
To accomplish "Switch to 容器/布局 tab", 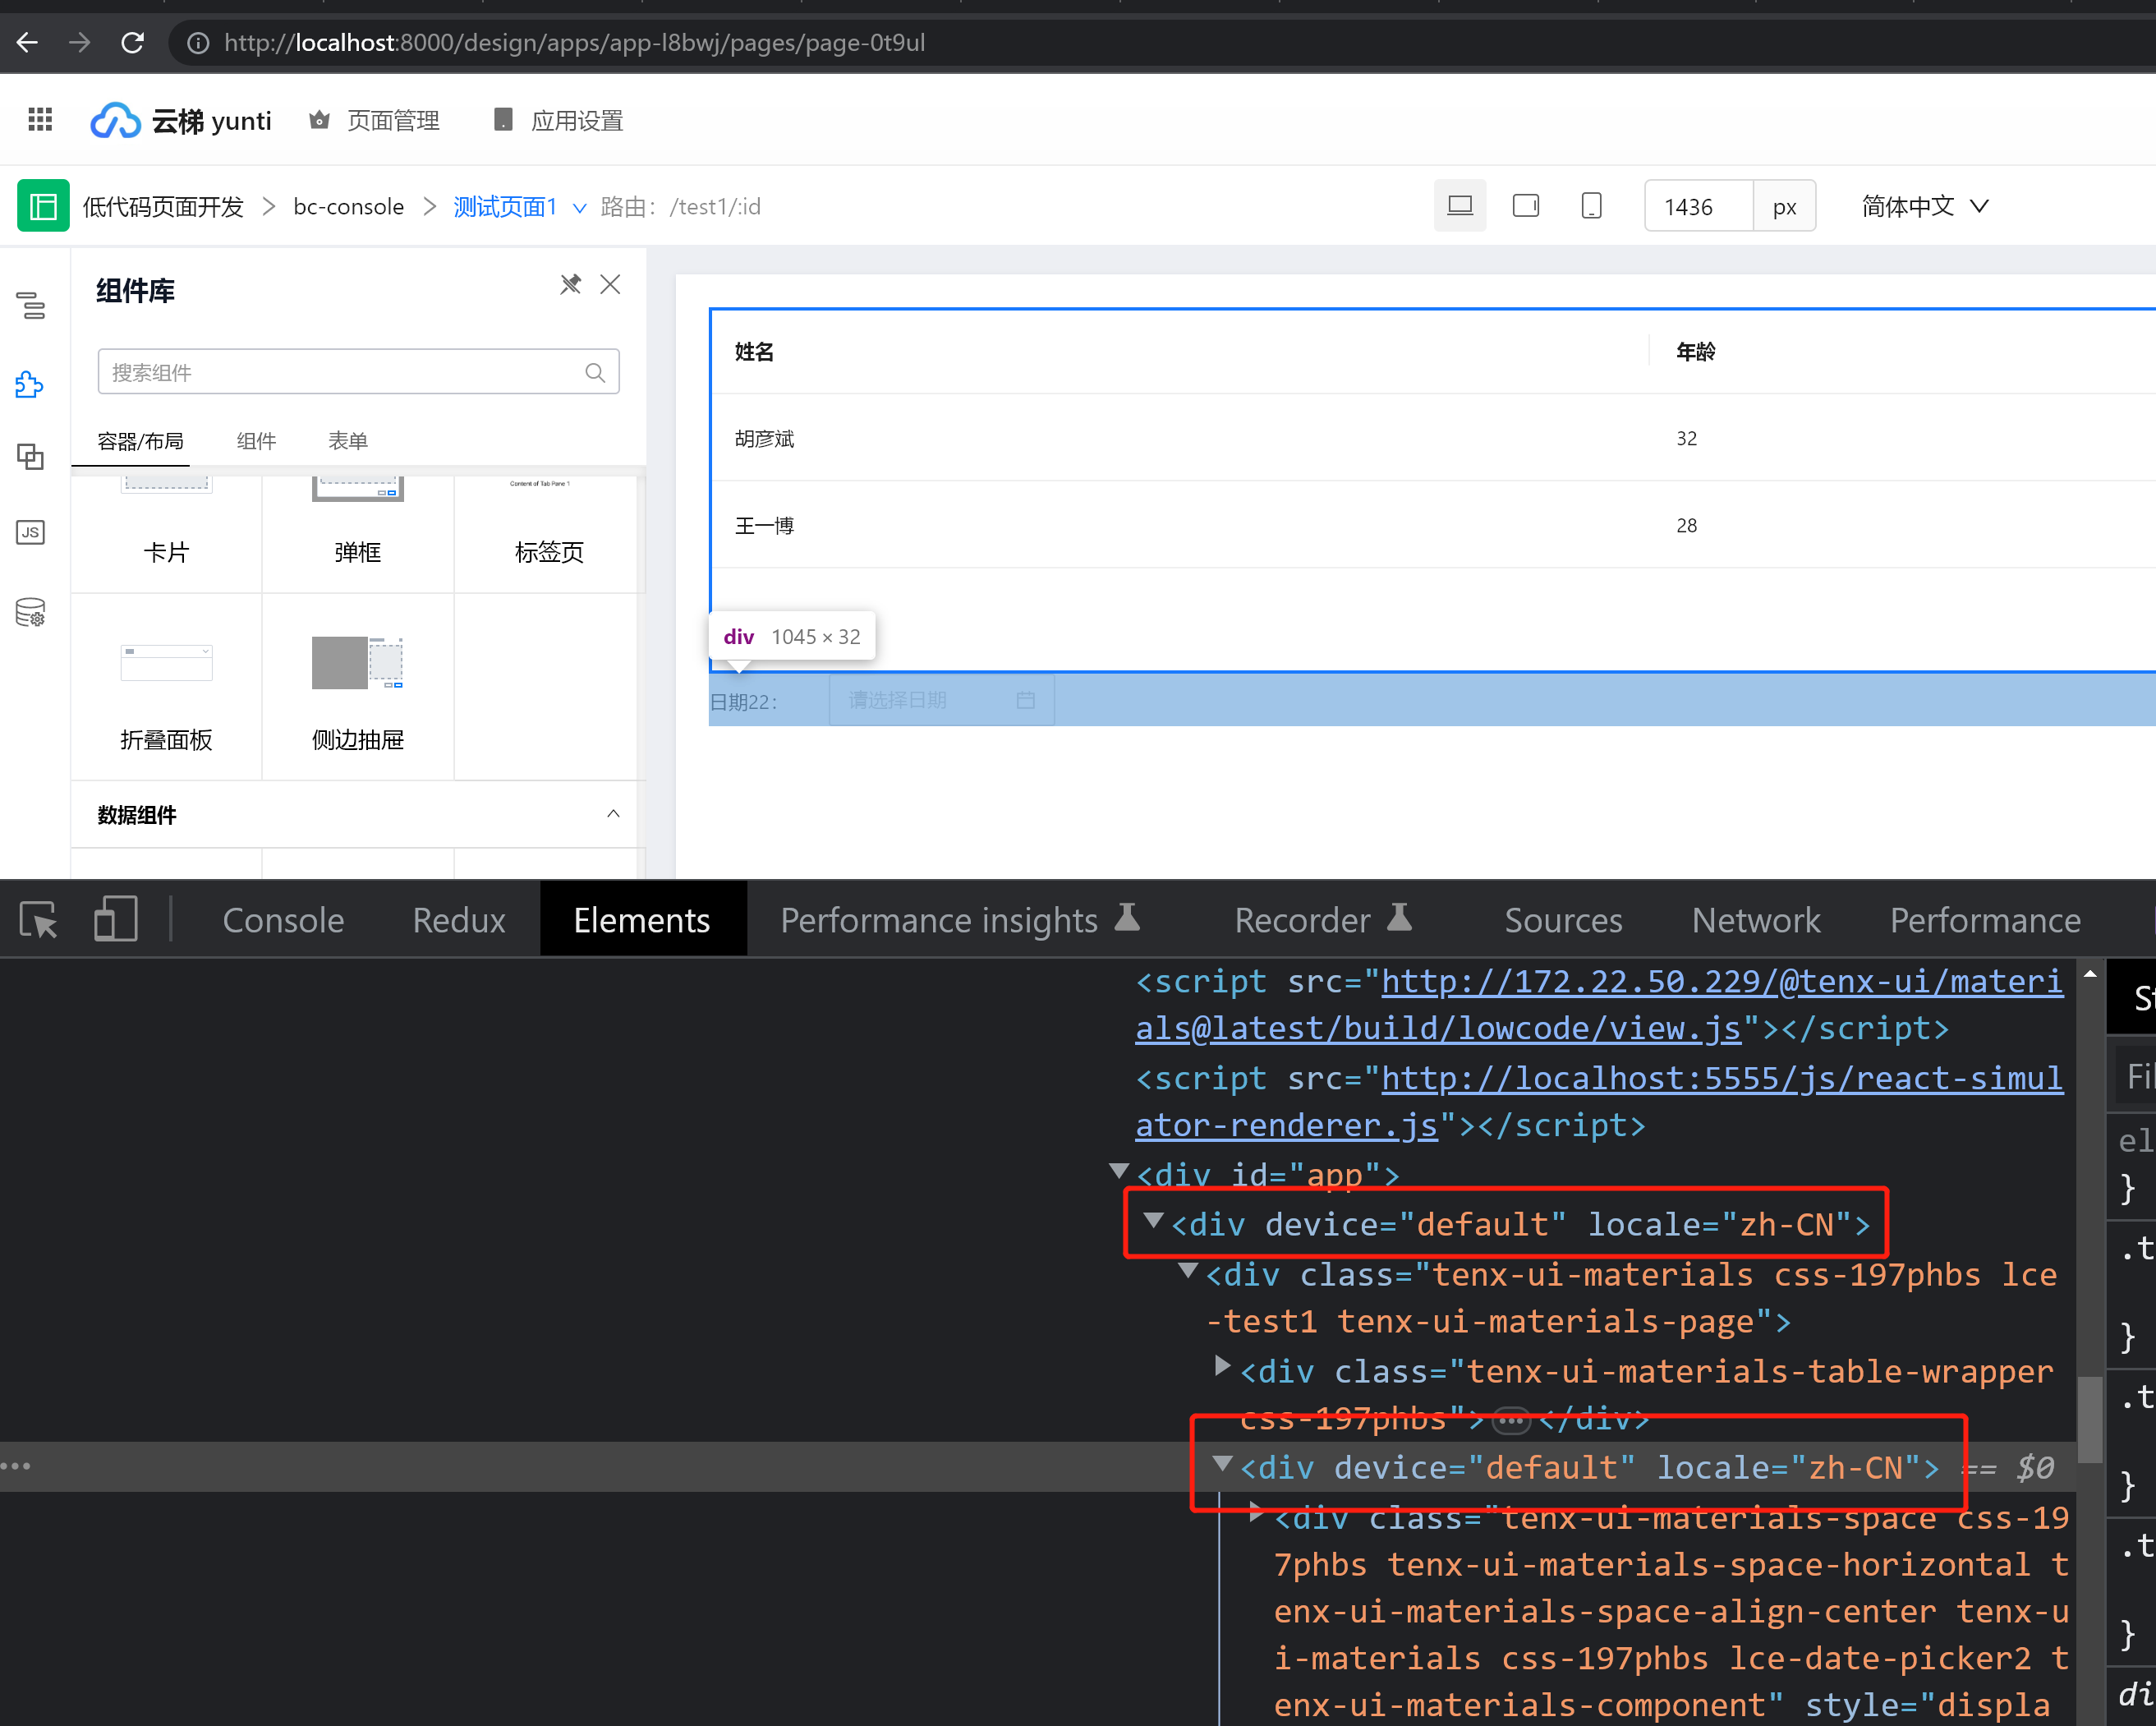I will point(140,441).
